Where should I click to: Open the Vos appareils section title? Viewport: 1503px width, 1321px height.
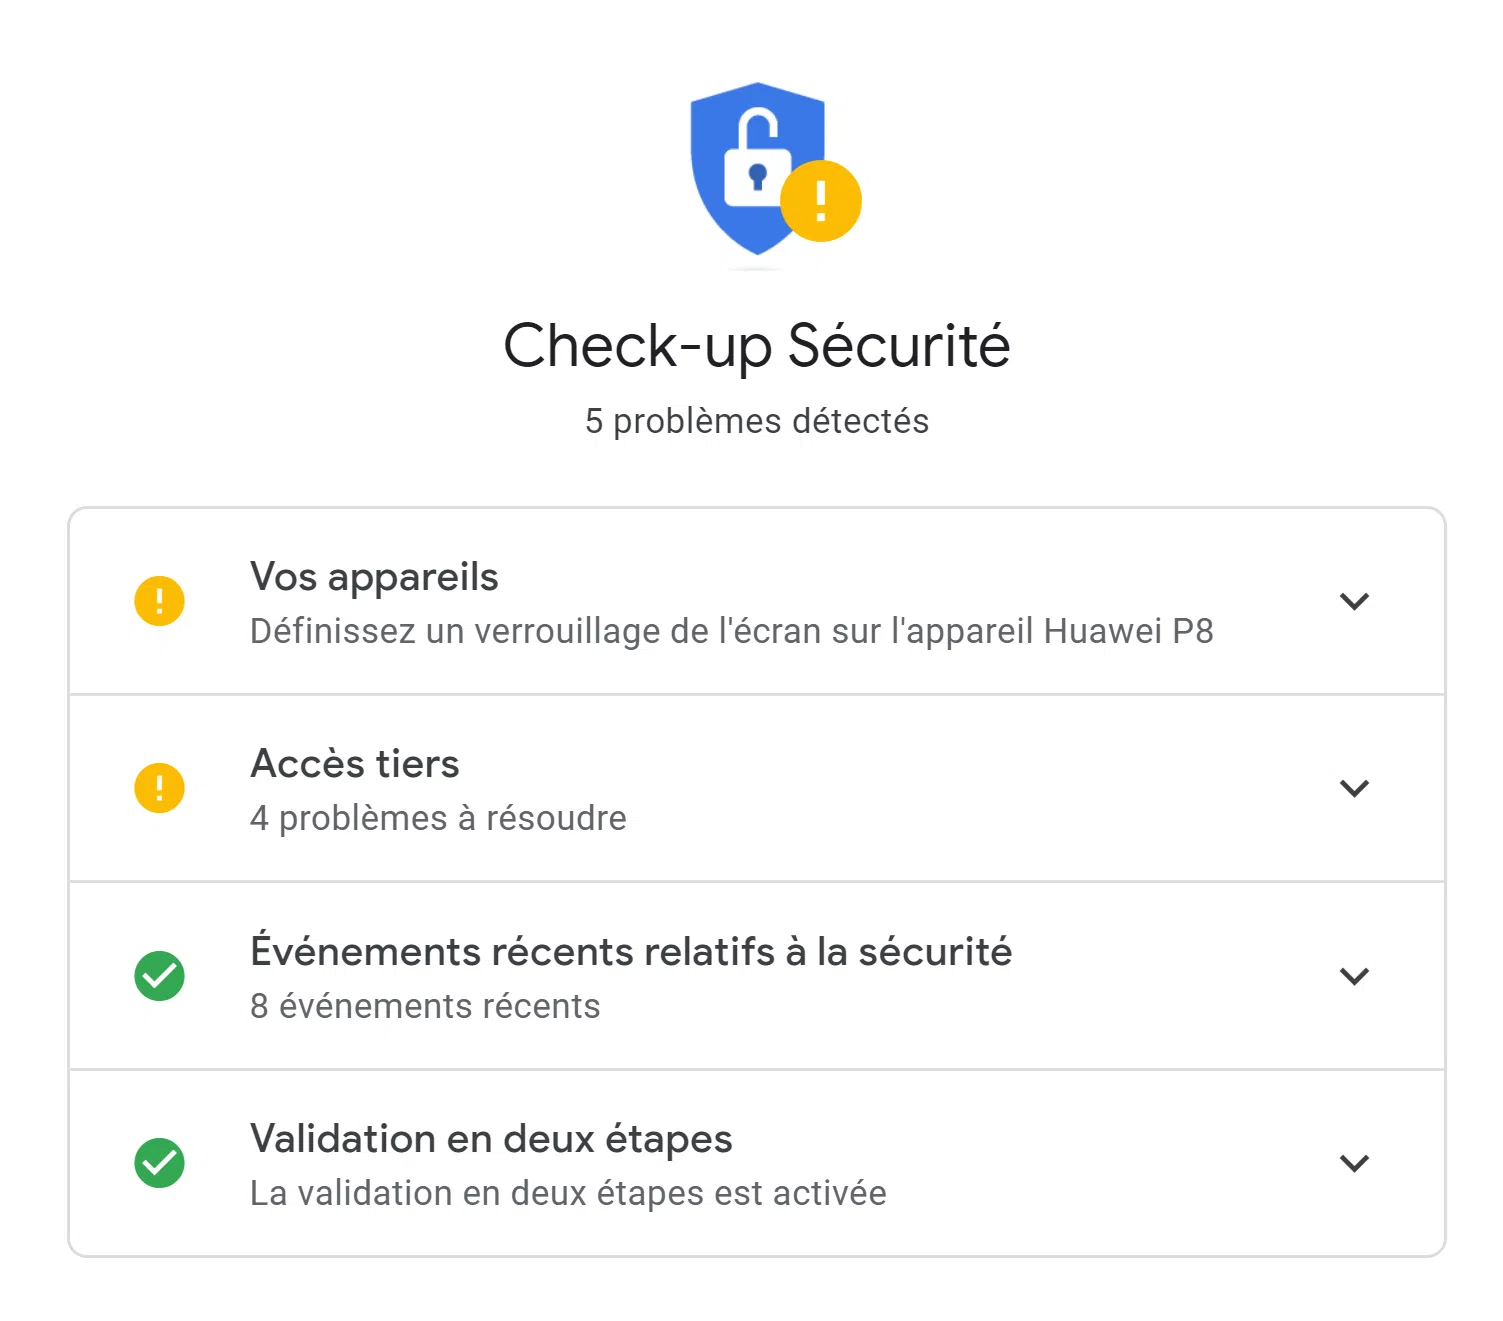(374, 578)
